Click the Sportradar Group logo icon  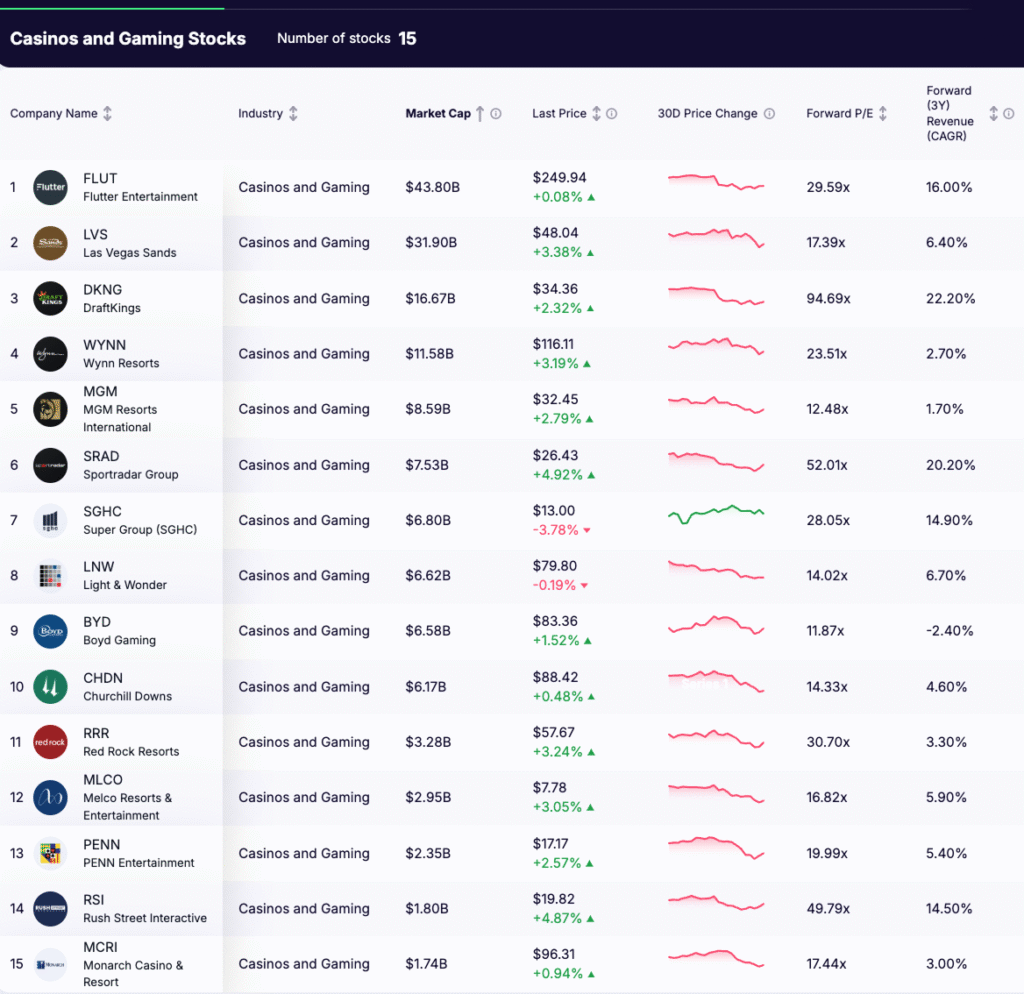coord(49,465)
